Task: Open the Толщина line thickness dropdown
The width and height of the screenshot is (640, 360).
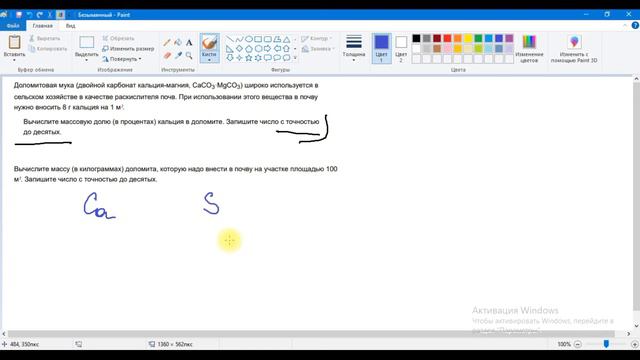Action: (x=353, y=49)
